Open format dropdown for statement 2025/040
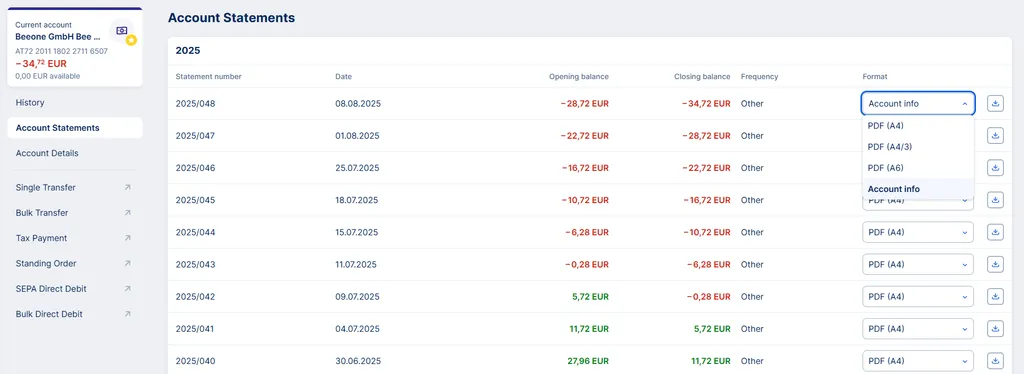This screenshot has width=1024, height=374. point(918,360)
